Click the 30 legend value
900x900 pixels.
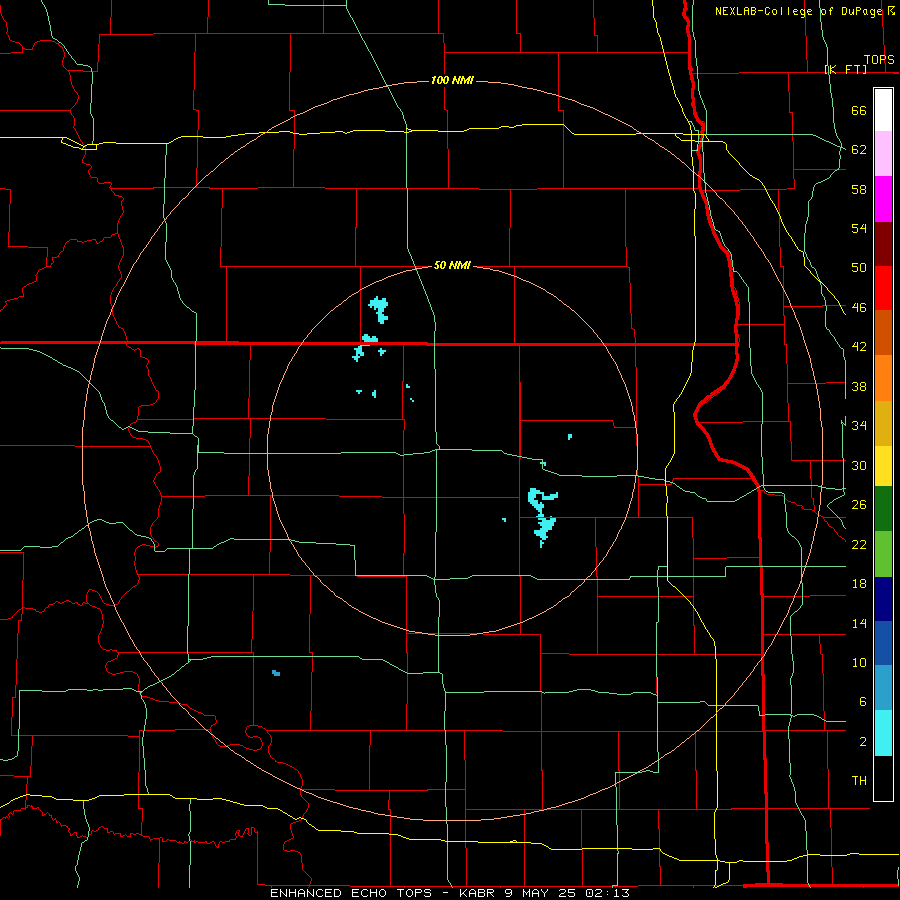pyautogui.click(x=859, y=465)
